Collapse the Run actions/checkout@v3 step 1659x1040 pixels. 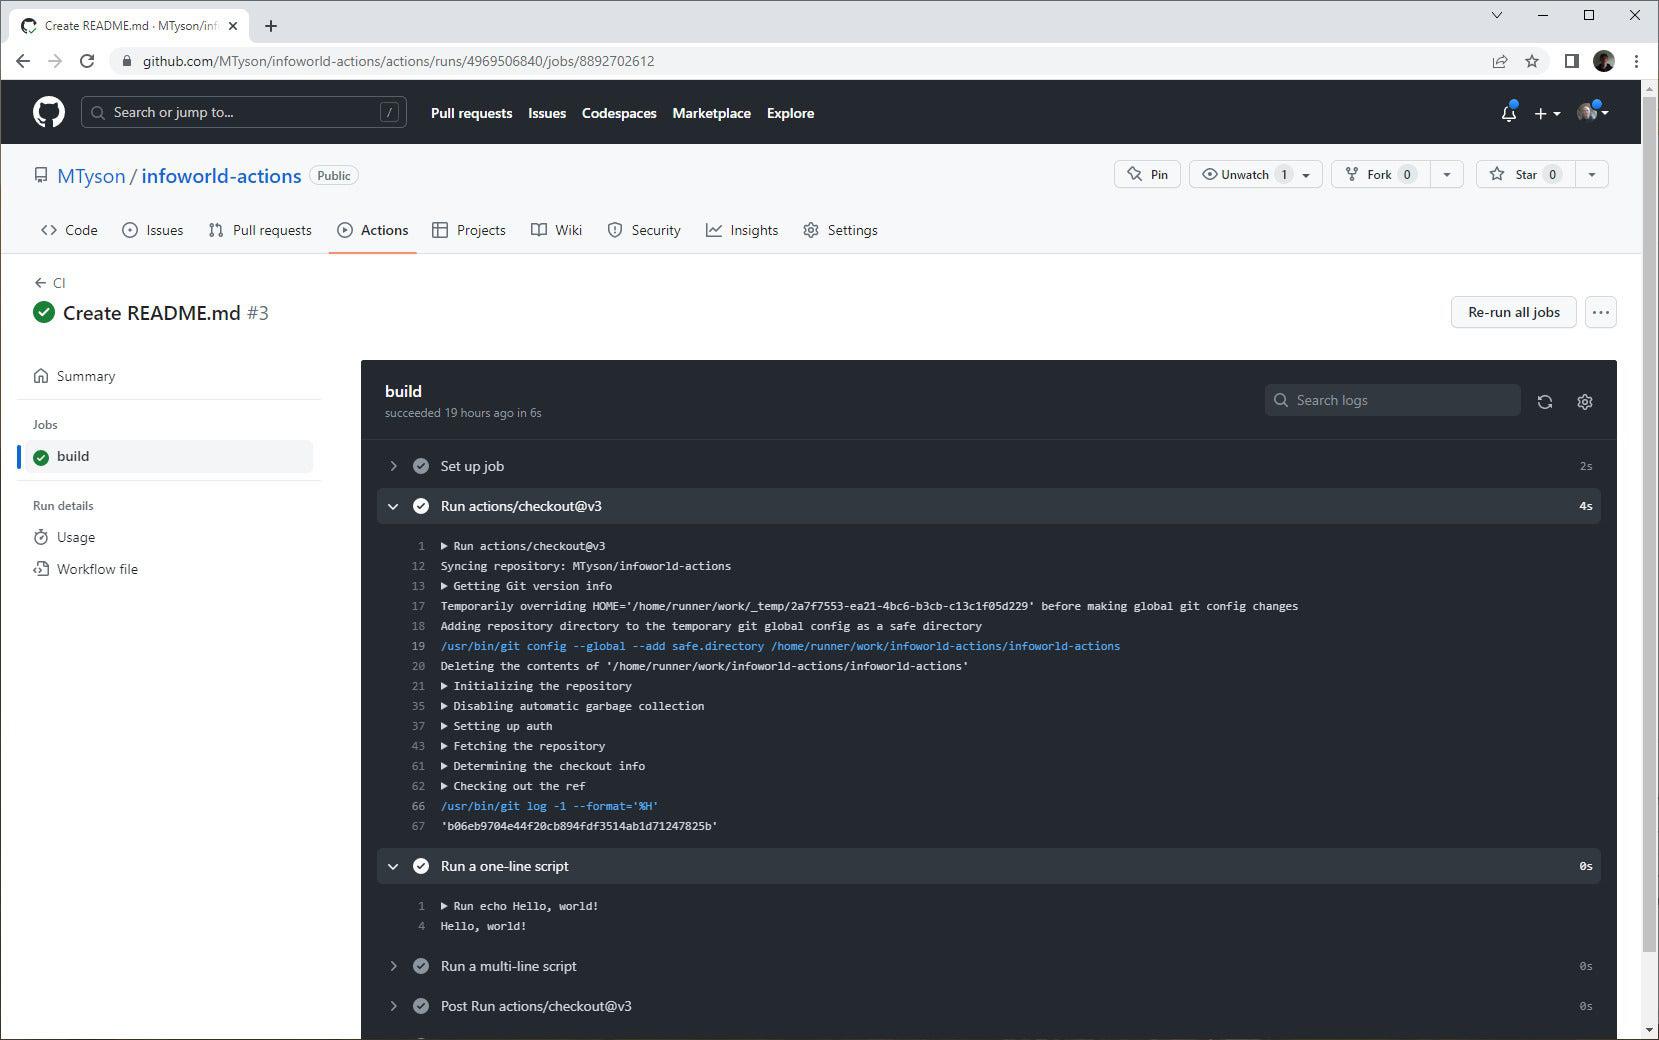click(x=394, y=506)
